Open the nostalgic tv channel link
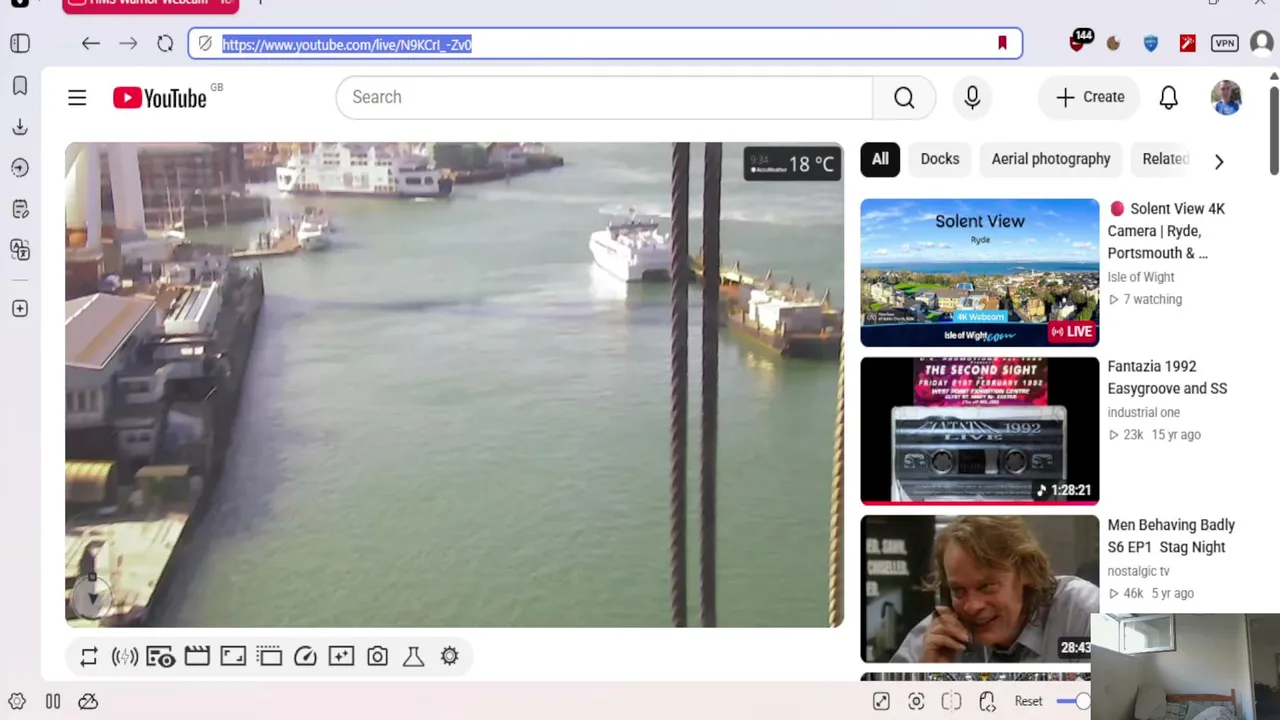1280x720 pixels. coord(1138,571)
